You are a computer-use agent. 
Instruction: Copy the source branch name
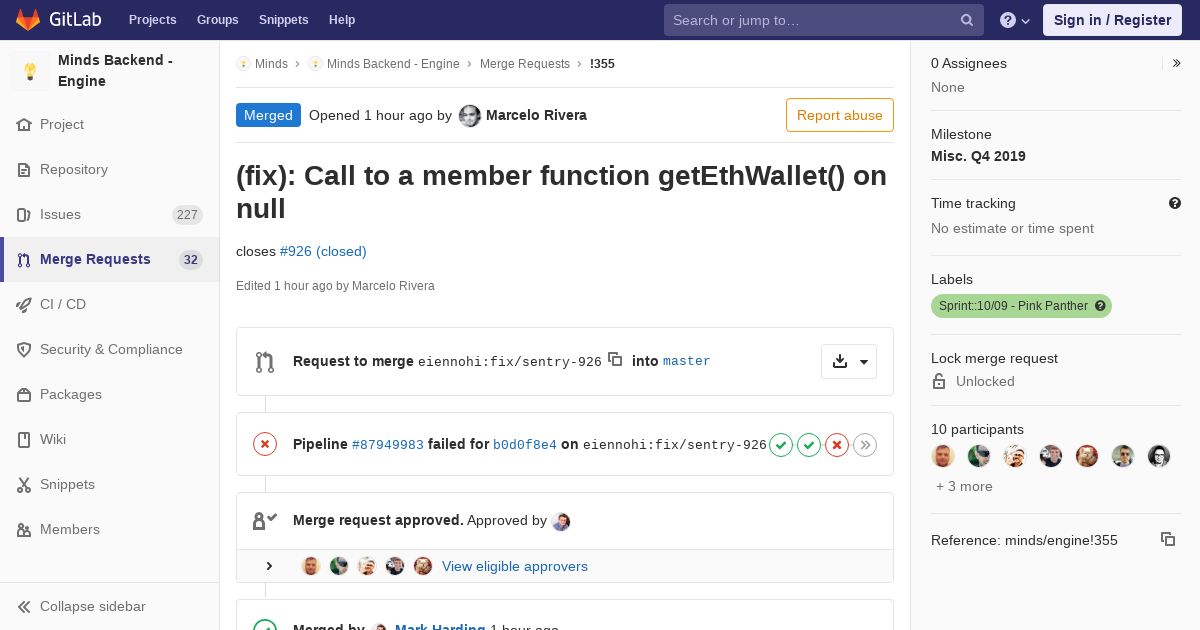click(x=616, y=360)
